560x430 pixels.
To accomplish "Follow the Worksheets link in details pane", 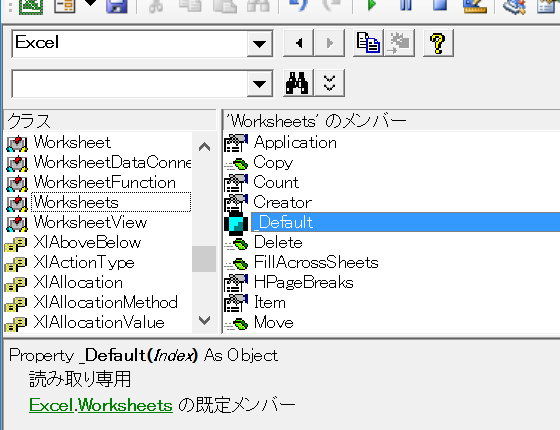I will tap(125, 405).
